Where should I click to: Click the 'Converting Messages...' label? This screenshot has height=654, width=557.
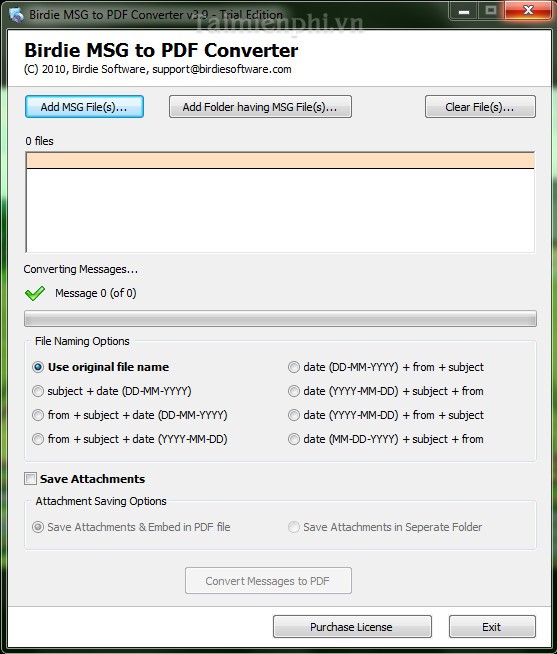81,269
